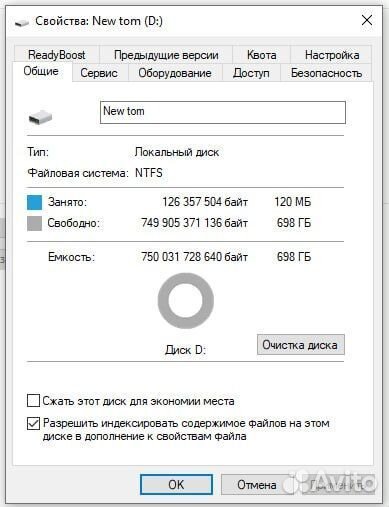Viewport: 389px width, 507px height.
Task: Click the volume name field New tom
Action: 223,112
